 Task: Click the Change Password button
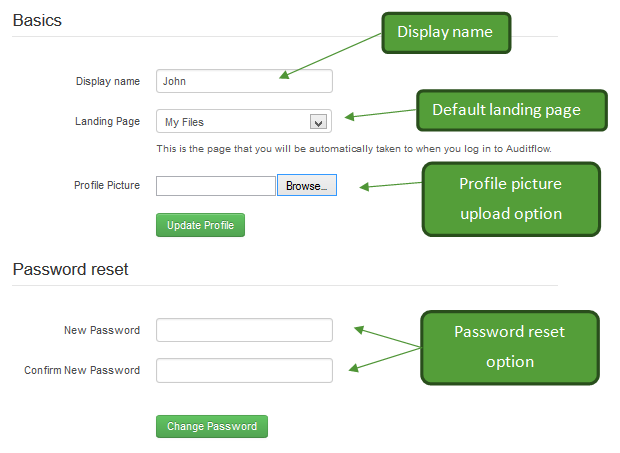(212, 427)
